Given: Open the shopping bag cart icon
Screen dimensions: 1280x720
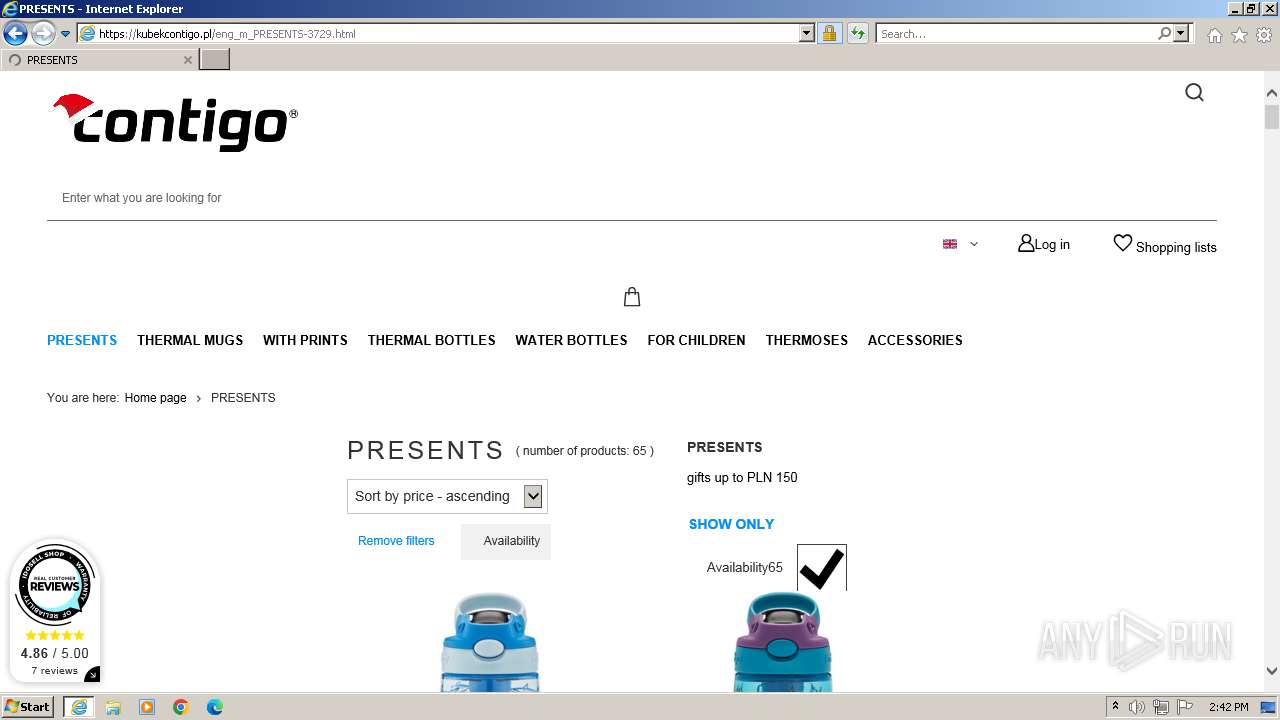Looking at the screenshot, I should point(632,297).
